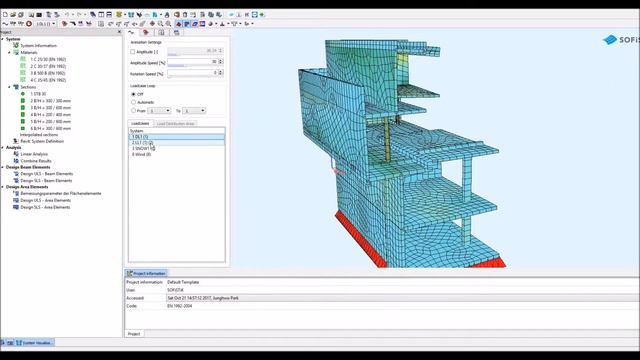Select material 4 C 35/45 (EN 1992)

(x=48, y=80)
